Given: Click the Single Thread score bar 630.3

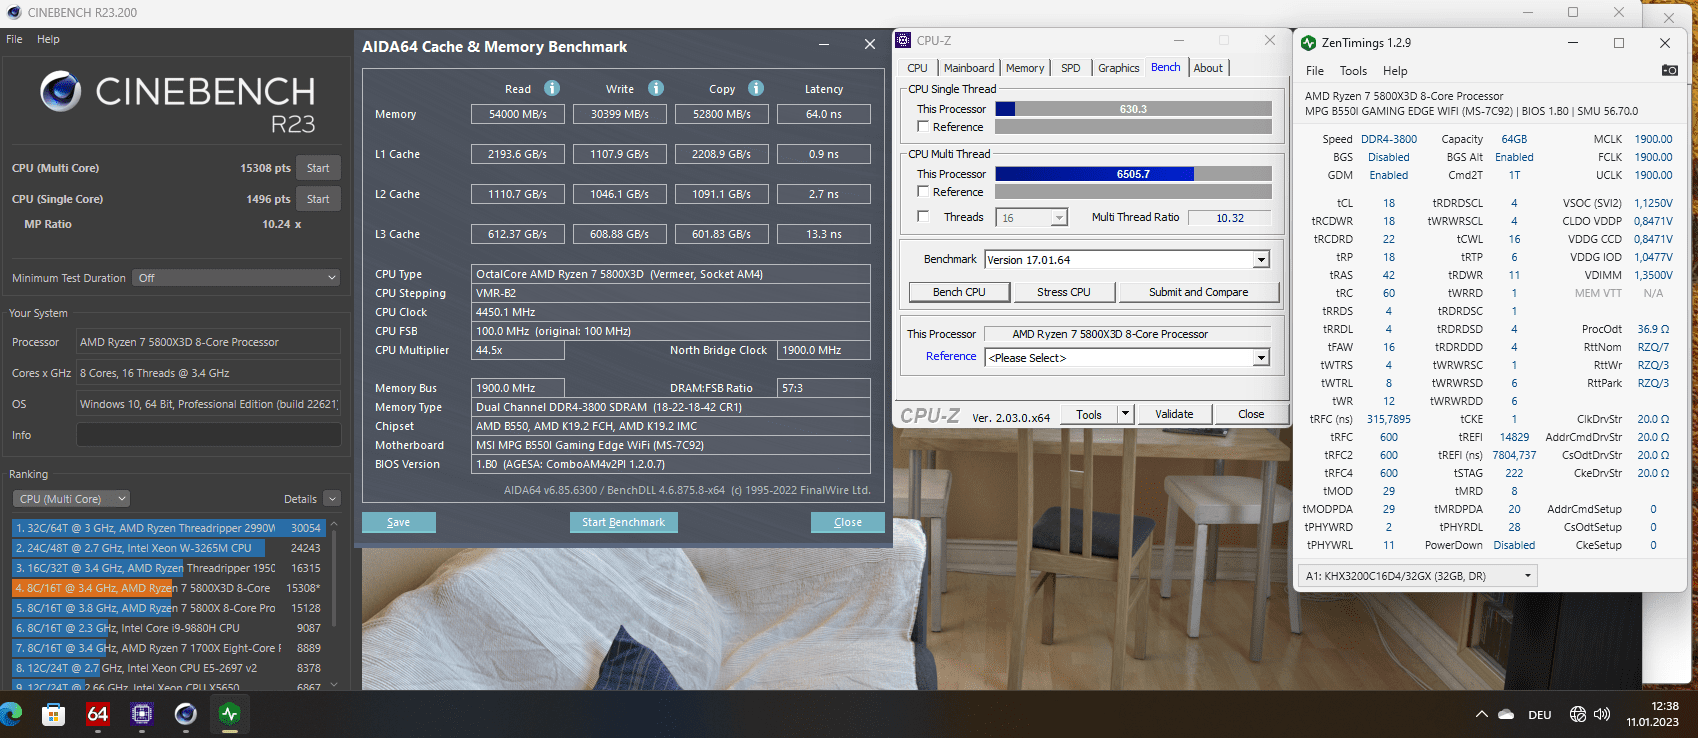Looking at the screenshot, I should 1133,109.
